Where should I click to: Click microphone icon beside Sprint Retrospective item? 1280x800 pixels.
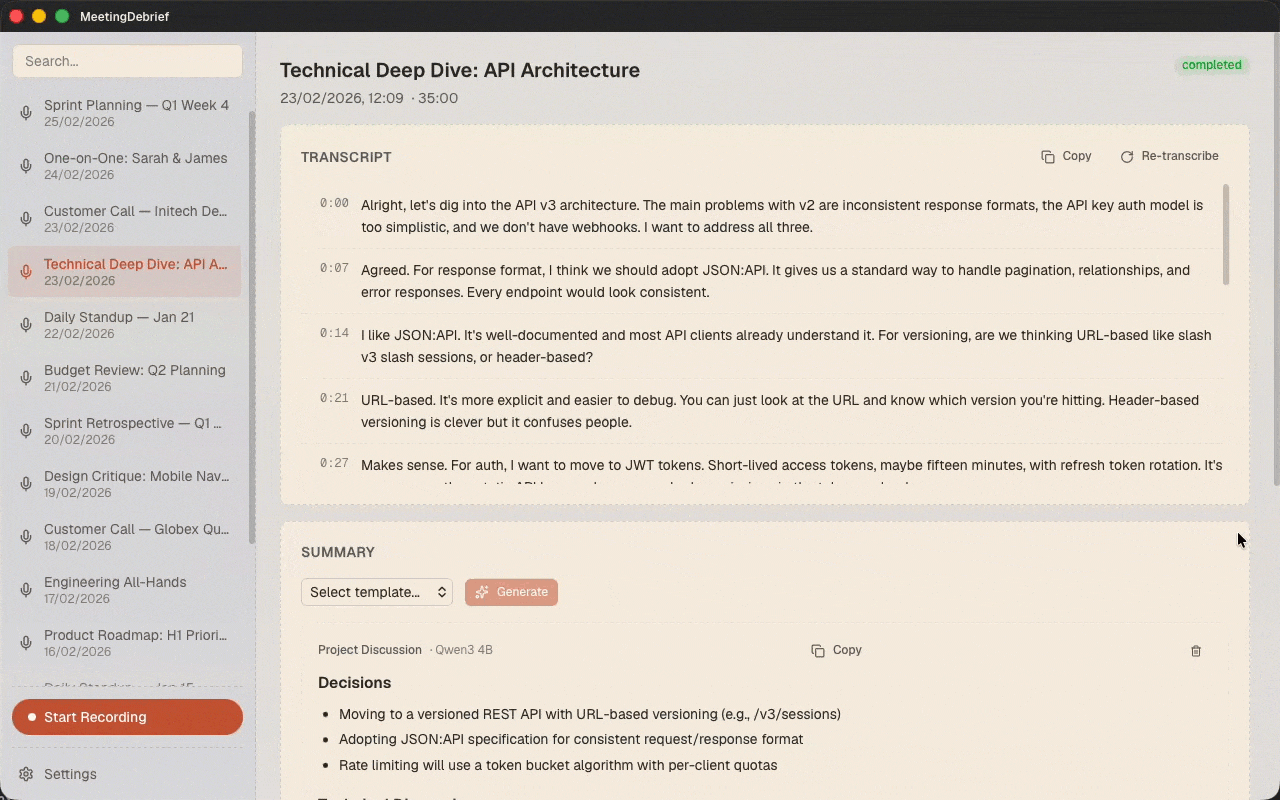coord(26,431)
